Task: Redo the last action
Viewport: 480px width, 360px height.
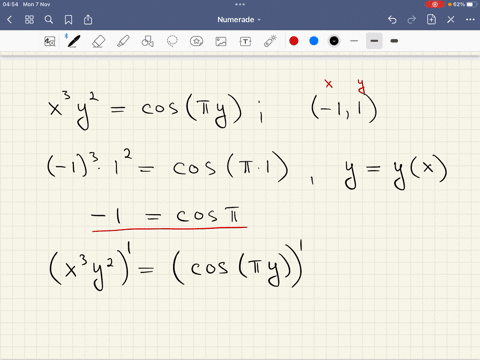Action: point(412,20)
